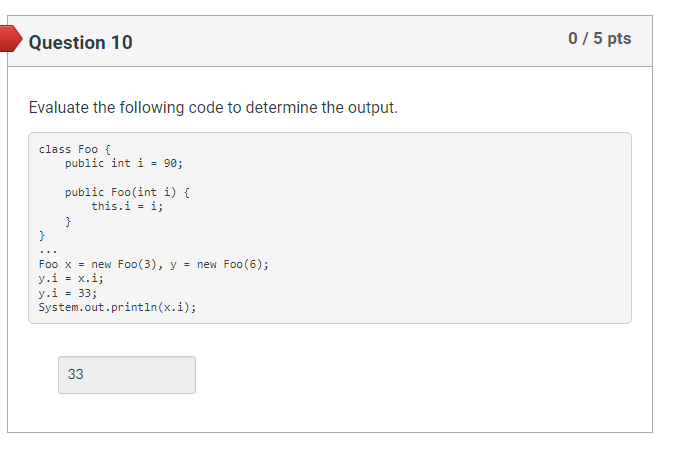Click the Question 10 heading
700x453 pixels.
pyautogui.click(x=80, y=42)
